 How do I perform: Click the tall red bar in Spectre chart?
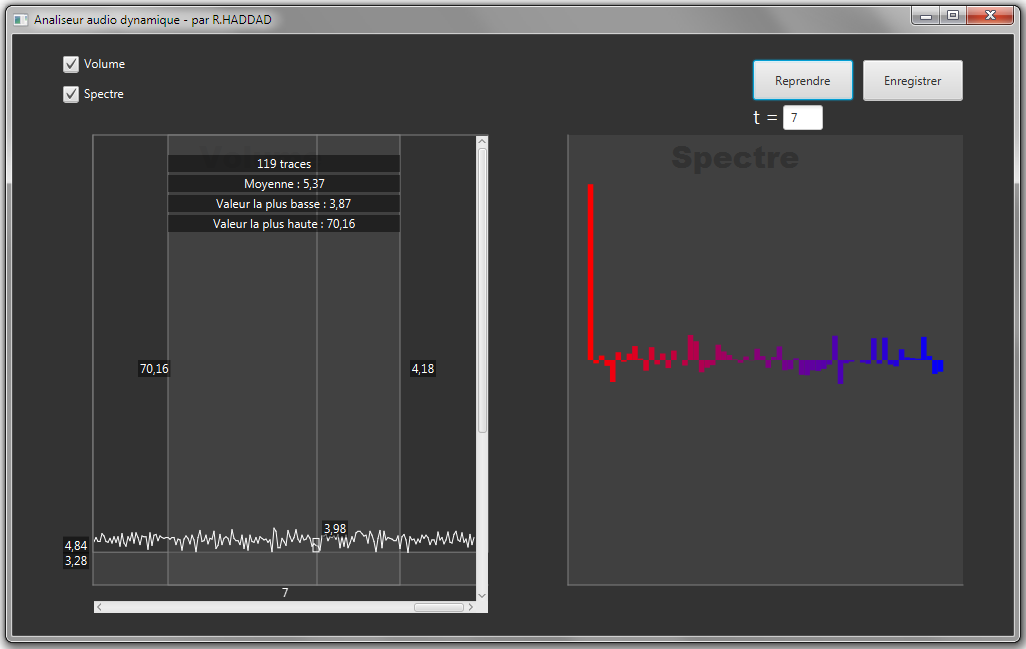click(x=591, y=270)
